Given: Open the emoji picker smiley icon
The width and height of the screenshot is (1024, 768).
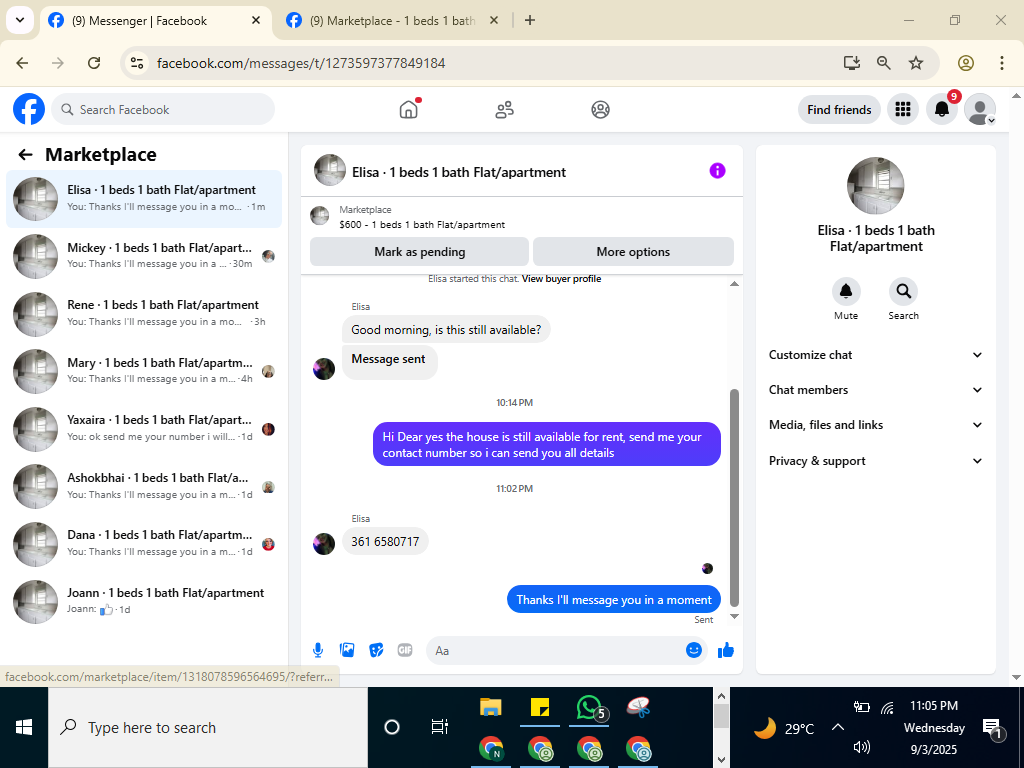Looking at the screenshot, I should 694,650.
